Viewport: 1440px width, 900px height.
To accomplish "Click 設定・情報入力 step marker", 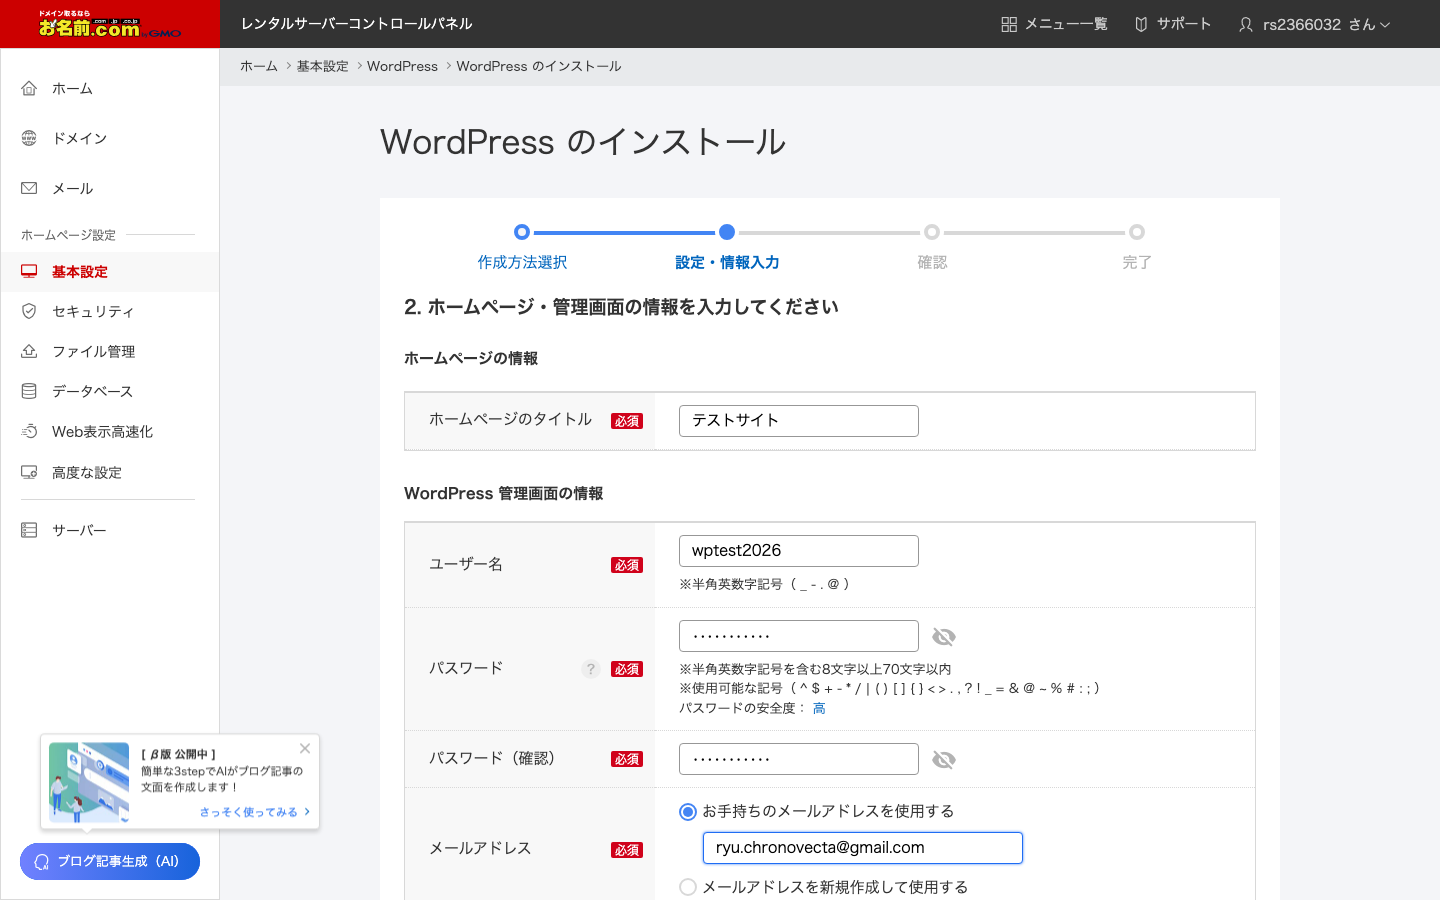I will (727, 232).
